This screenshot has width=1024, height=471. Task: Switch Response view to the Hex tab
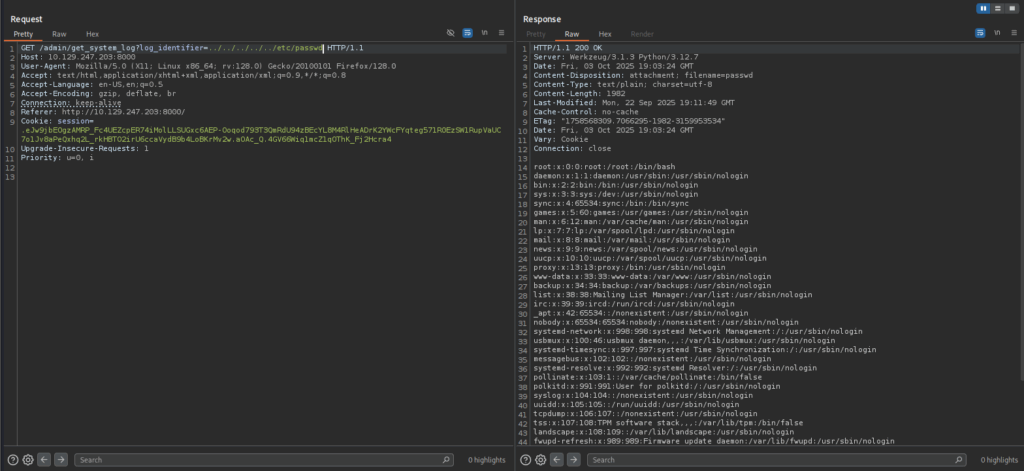pos(605,33)
